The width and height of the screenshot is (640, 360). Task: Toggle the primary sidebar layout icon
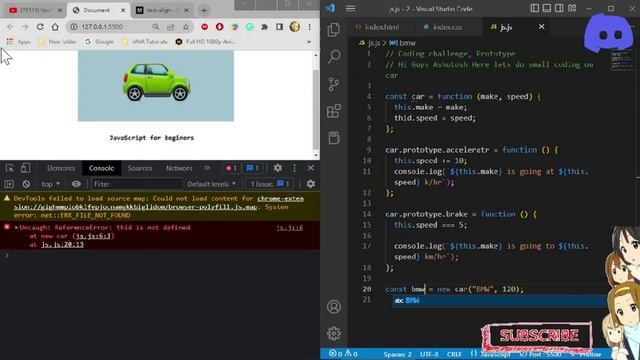click(534, 8)
